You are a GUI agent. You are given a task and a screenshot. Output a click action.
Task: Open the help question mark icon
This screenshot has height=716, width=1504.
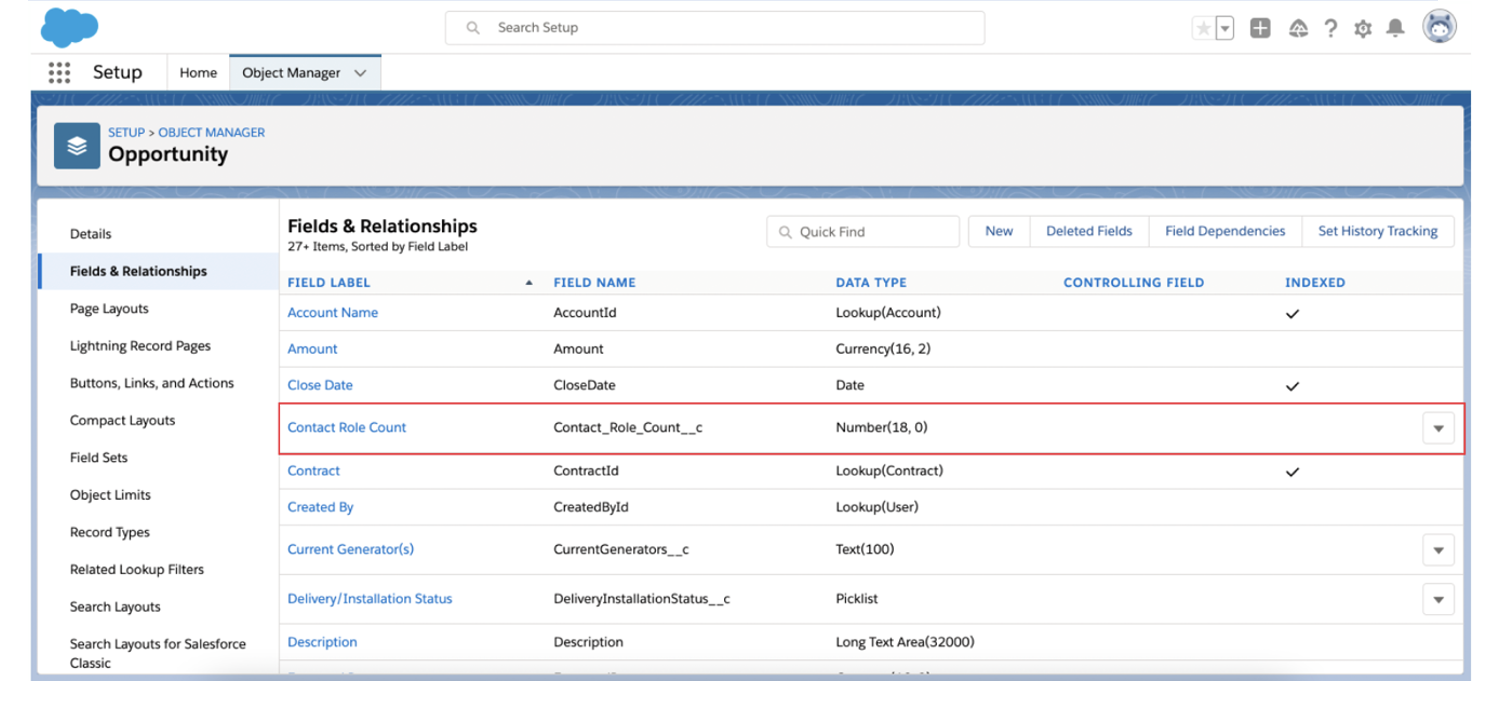tap(1330, 29)
